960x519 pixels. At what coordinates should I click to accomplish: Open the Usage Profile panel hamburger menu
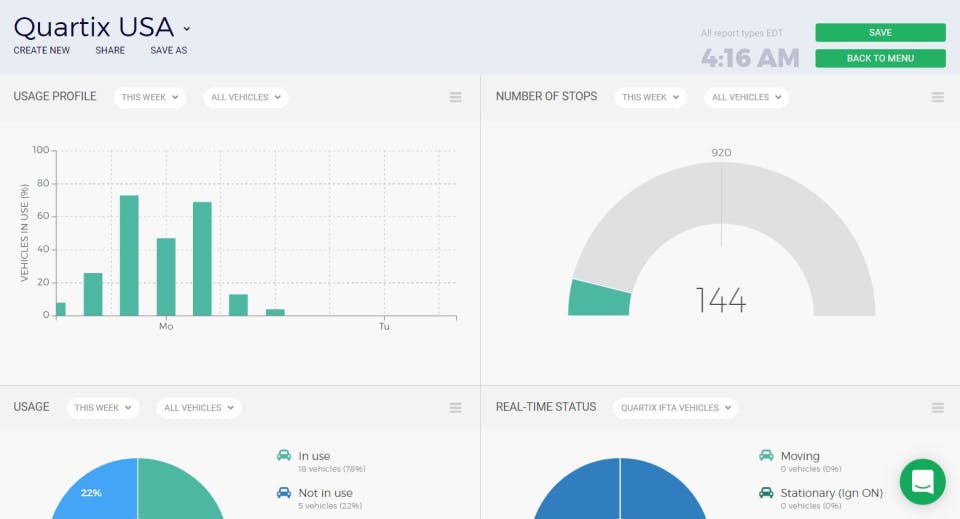point(455,97)
